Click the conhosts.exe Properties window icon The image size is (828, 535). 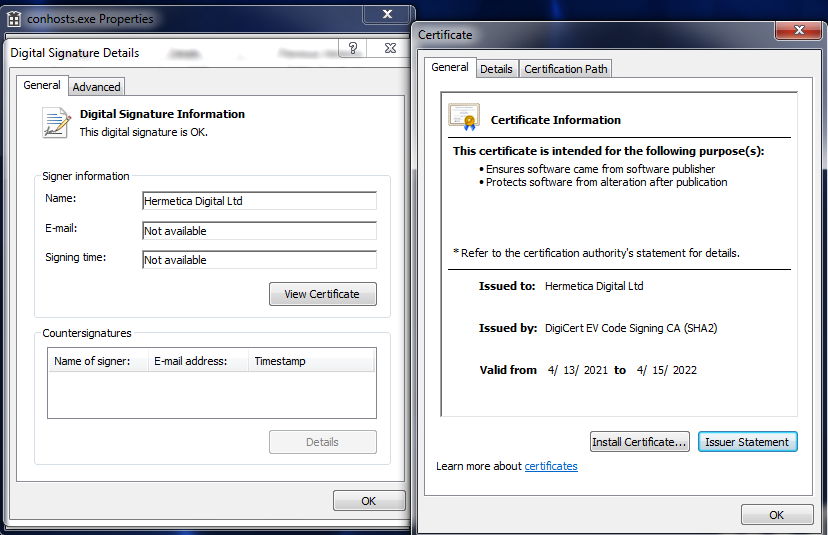(x=14, y=19)
